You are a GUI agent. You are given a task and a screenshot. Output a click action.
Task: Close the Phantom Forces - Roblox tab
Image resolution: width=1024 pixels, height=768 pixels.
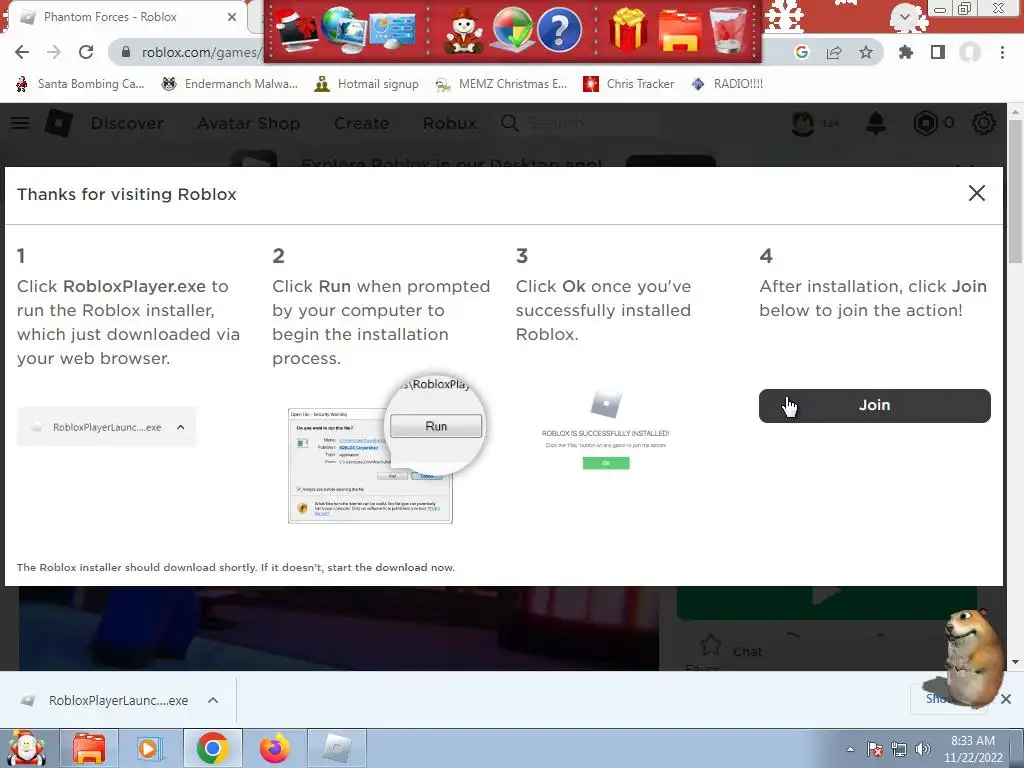[x=232, y=17]
